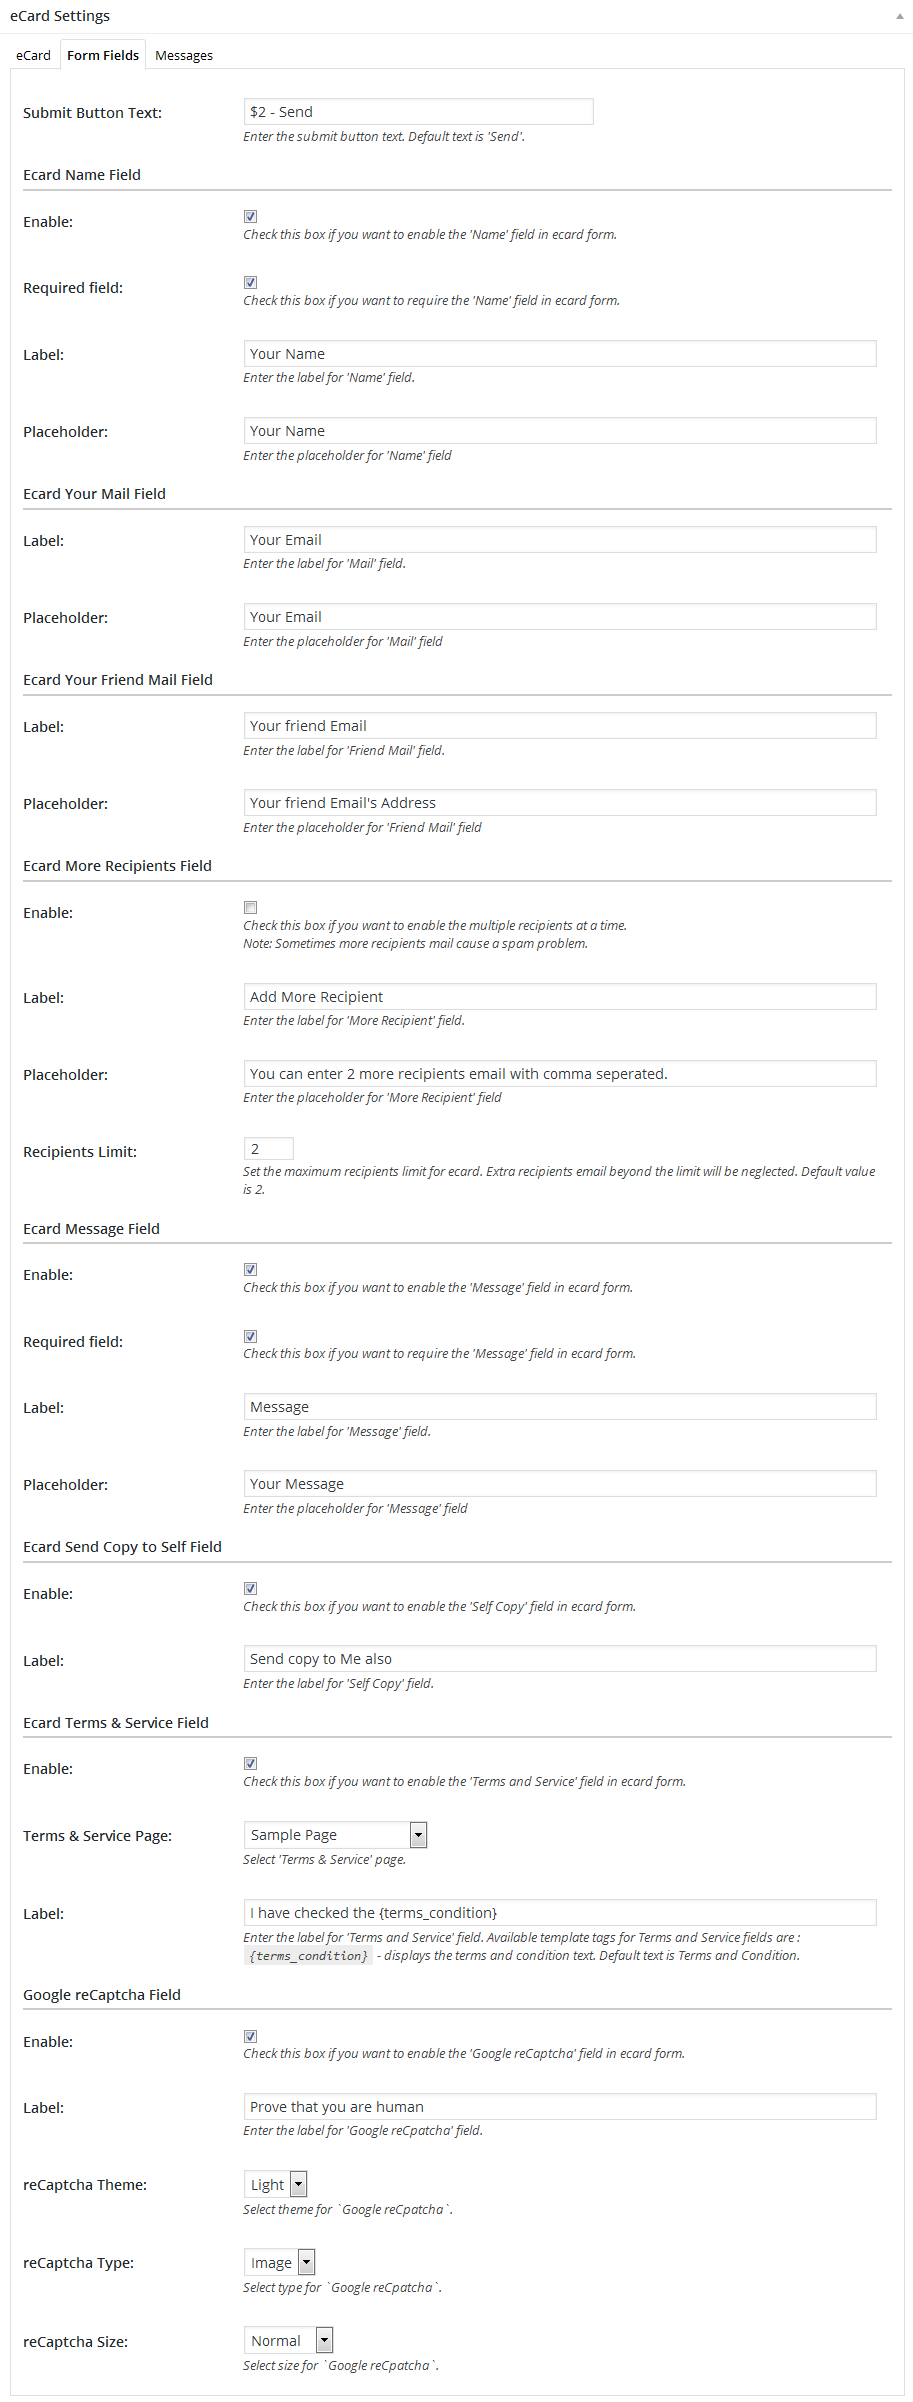Uncheck the Self Copy Enable checkbox
Image resolution: width=913 pixels, height=2402 pixels.
pyautogui.click(x=251, y=1589)
